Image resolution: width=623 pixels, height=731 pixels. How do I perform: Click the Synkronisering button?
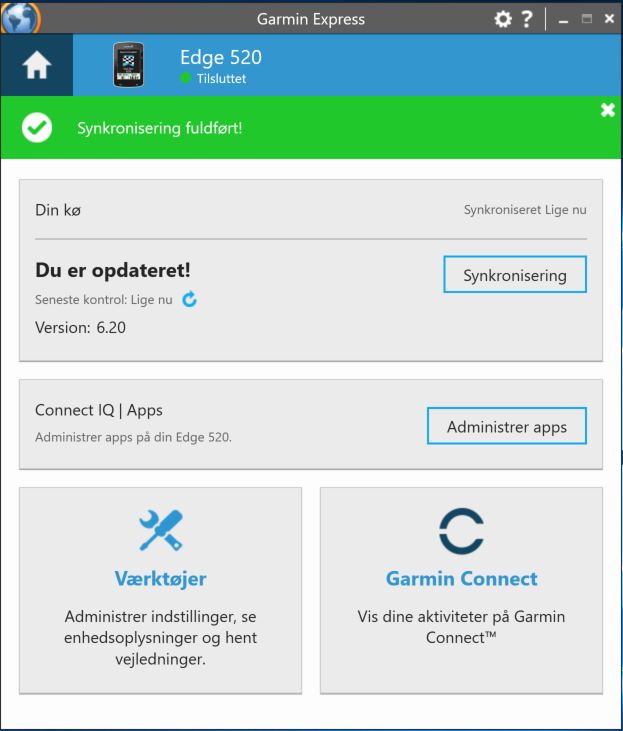[x=515, y=275]
